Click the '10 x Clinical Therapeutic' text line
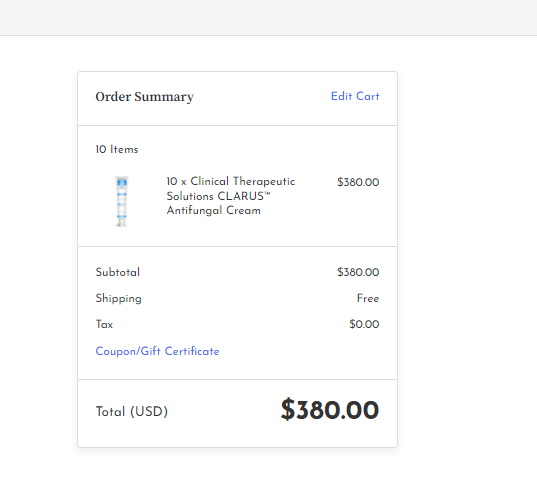The width and height of the screenshot is (537, 477). pos(230,181)
